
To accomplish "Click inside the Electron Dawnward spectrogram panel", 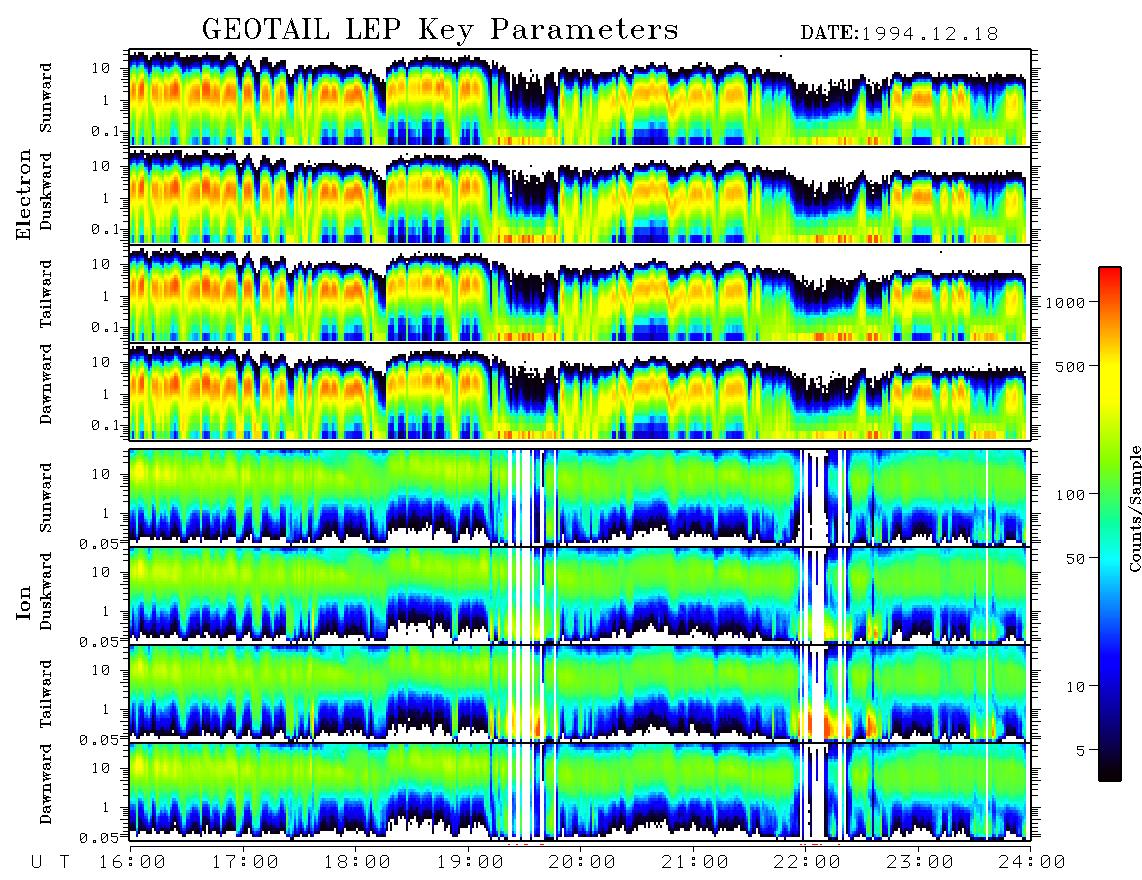I will coord(580,392).
